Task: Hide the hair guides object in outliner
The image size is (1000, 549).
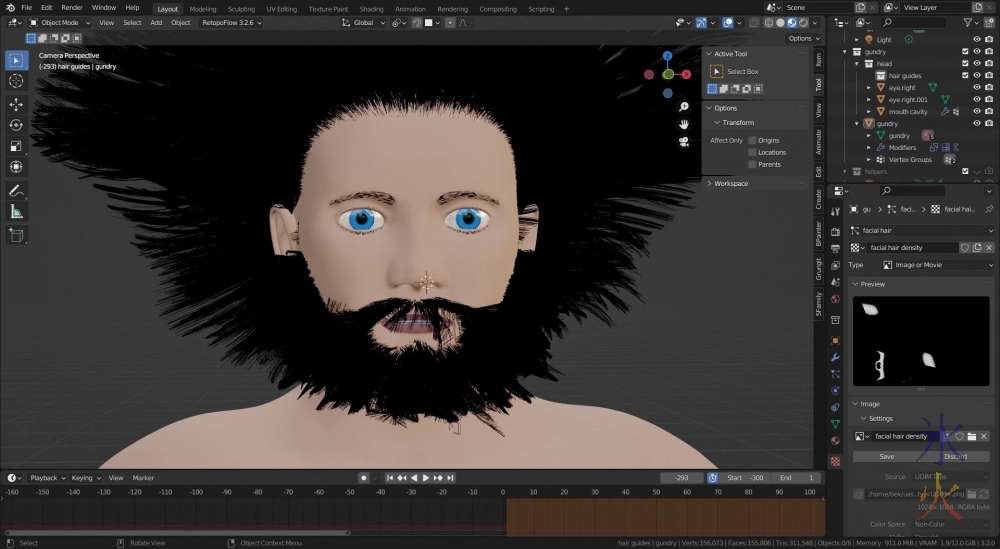Action: click(x=977, y=75)
